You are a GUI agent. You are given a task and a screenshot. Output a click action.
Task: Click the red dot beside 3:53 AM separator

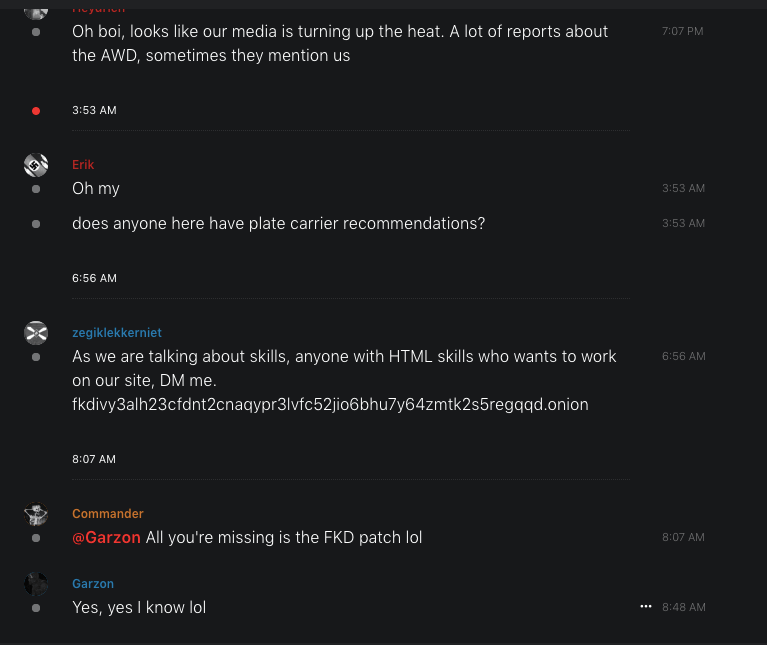(36, 111)
